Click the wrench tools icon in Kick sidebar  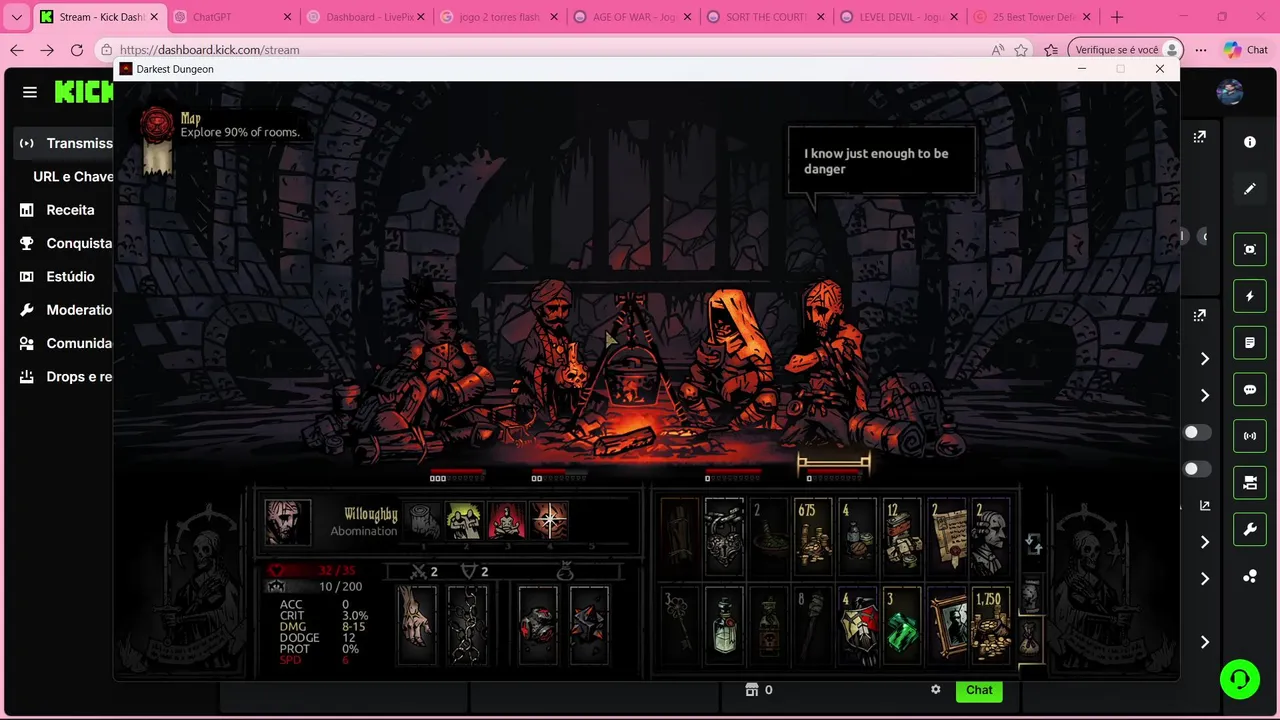tap(1249, 530)
